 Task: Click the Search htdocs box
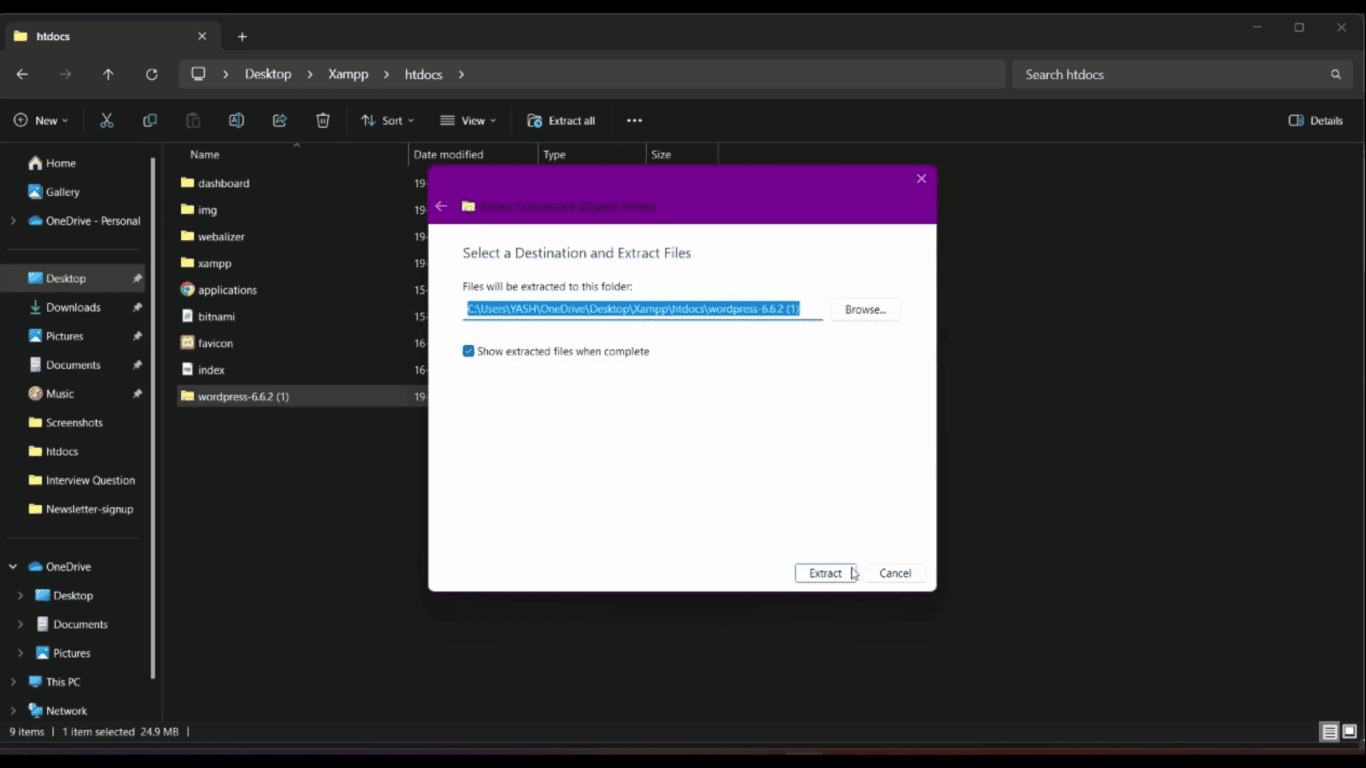point(1182,74)
